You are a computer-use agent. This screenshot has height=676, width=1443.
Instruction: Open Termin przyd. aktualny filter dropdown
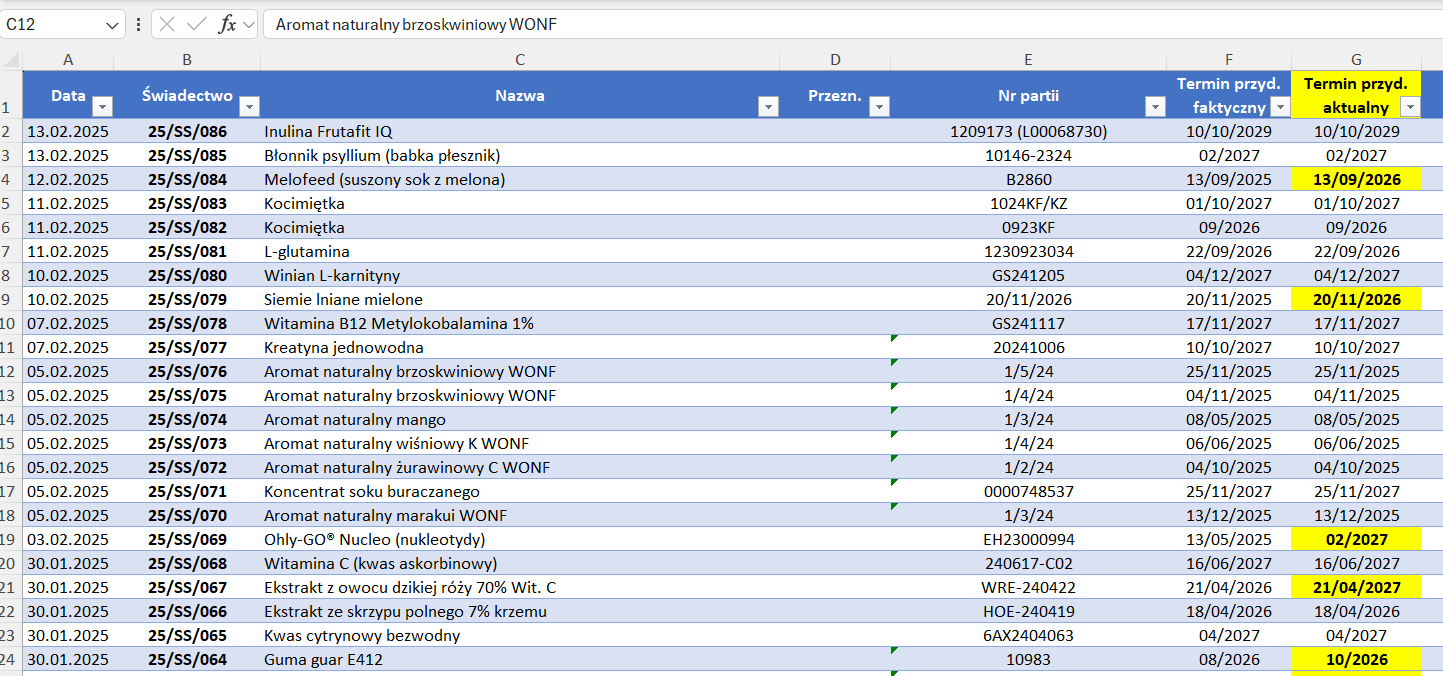[x=1410, y=107]
